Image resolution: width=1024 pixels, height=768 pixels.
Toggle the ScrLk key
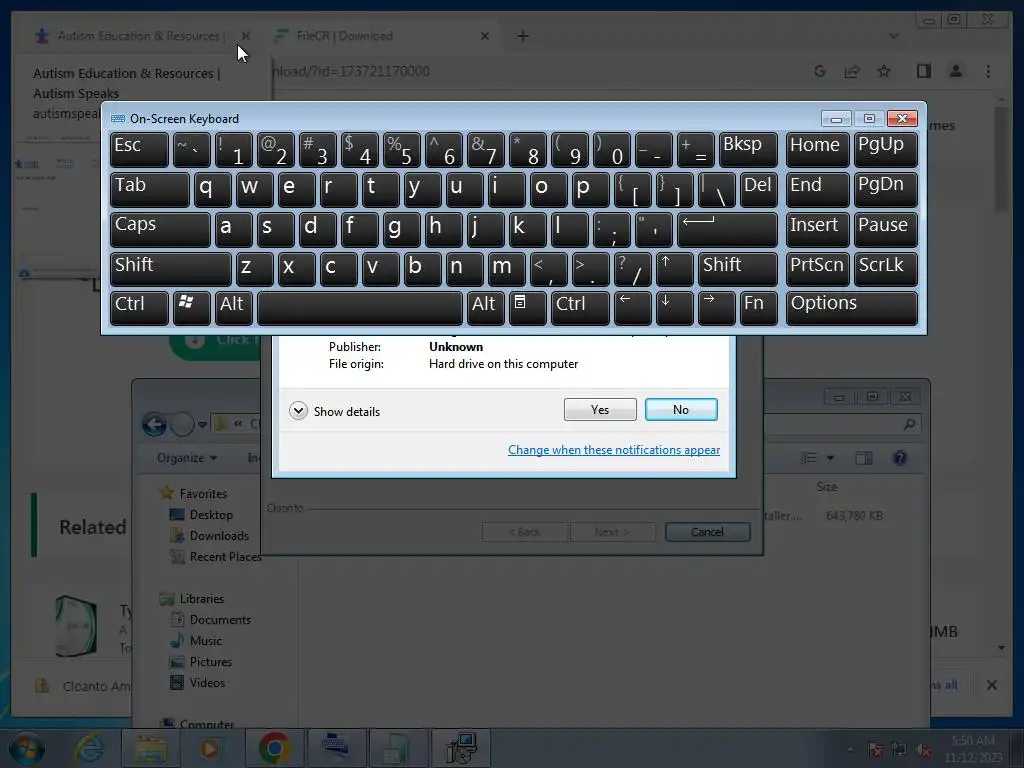(x=886, y=270)
